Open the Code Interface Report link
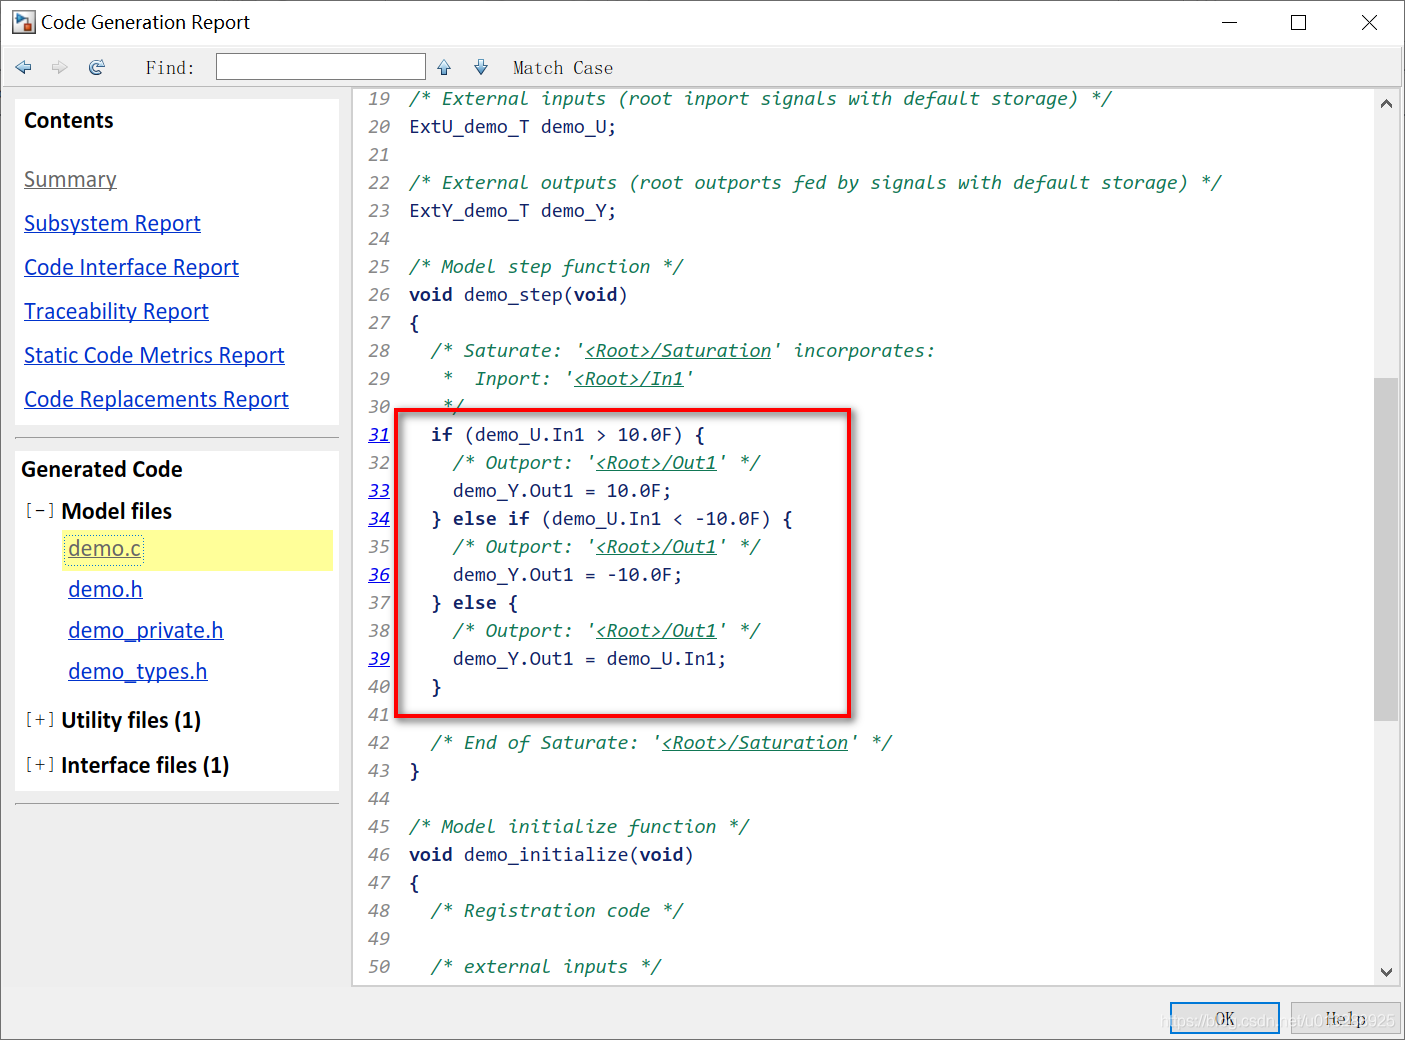Image resolution: width=1405 pixels, height=1040 pixels. click(131, 267)
